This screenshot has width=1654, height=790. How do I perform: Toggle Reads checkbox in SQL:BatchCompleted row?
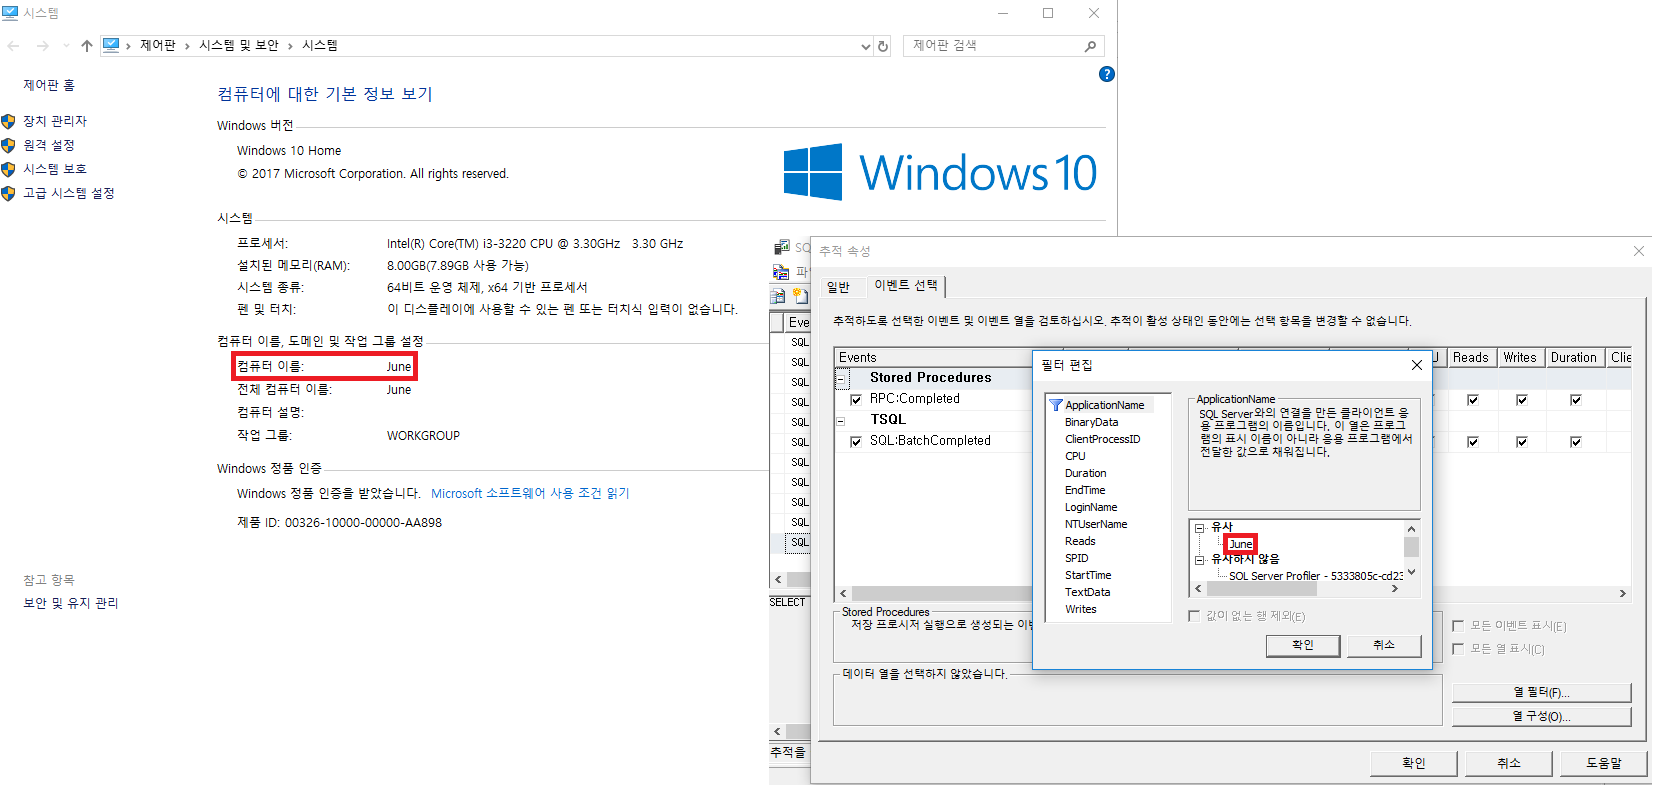1472,442
